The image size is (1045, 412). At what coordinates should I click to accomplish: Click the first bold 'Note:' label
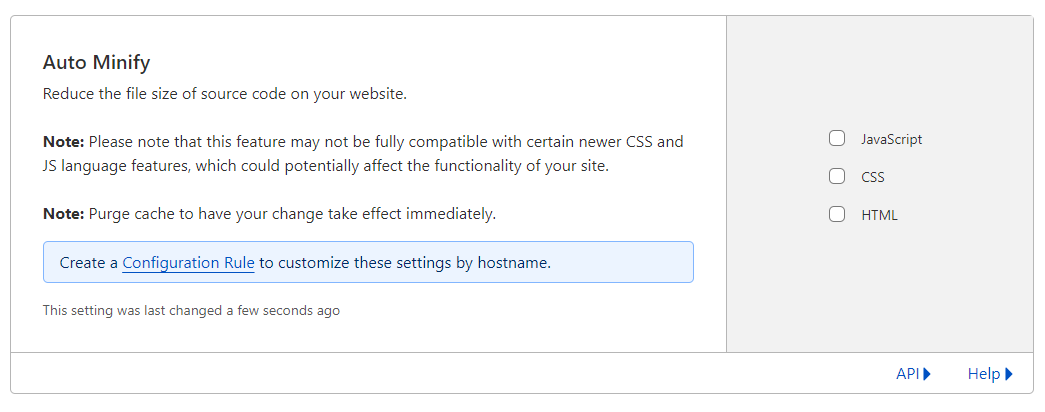pyautogui.click(x=63, y=142)
